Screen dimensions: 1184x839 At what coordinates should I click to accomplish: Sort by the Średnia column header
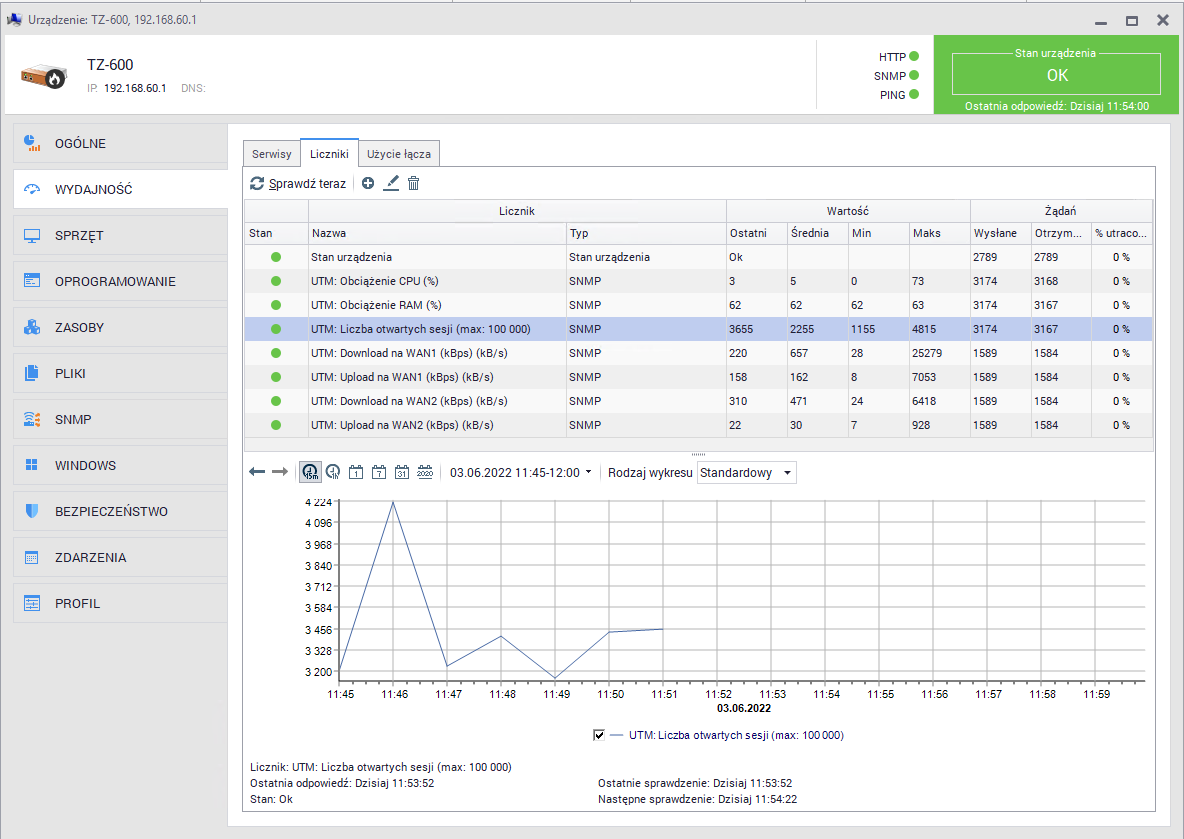tap(817, 233)
